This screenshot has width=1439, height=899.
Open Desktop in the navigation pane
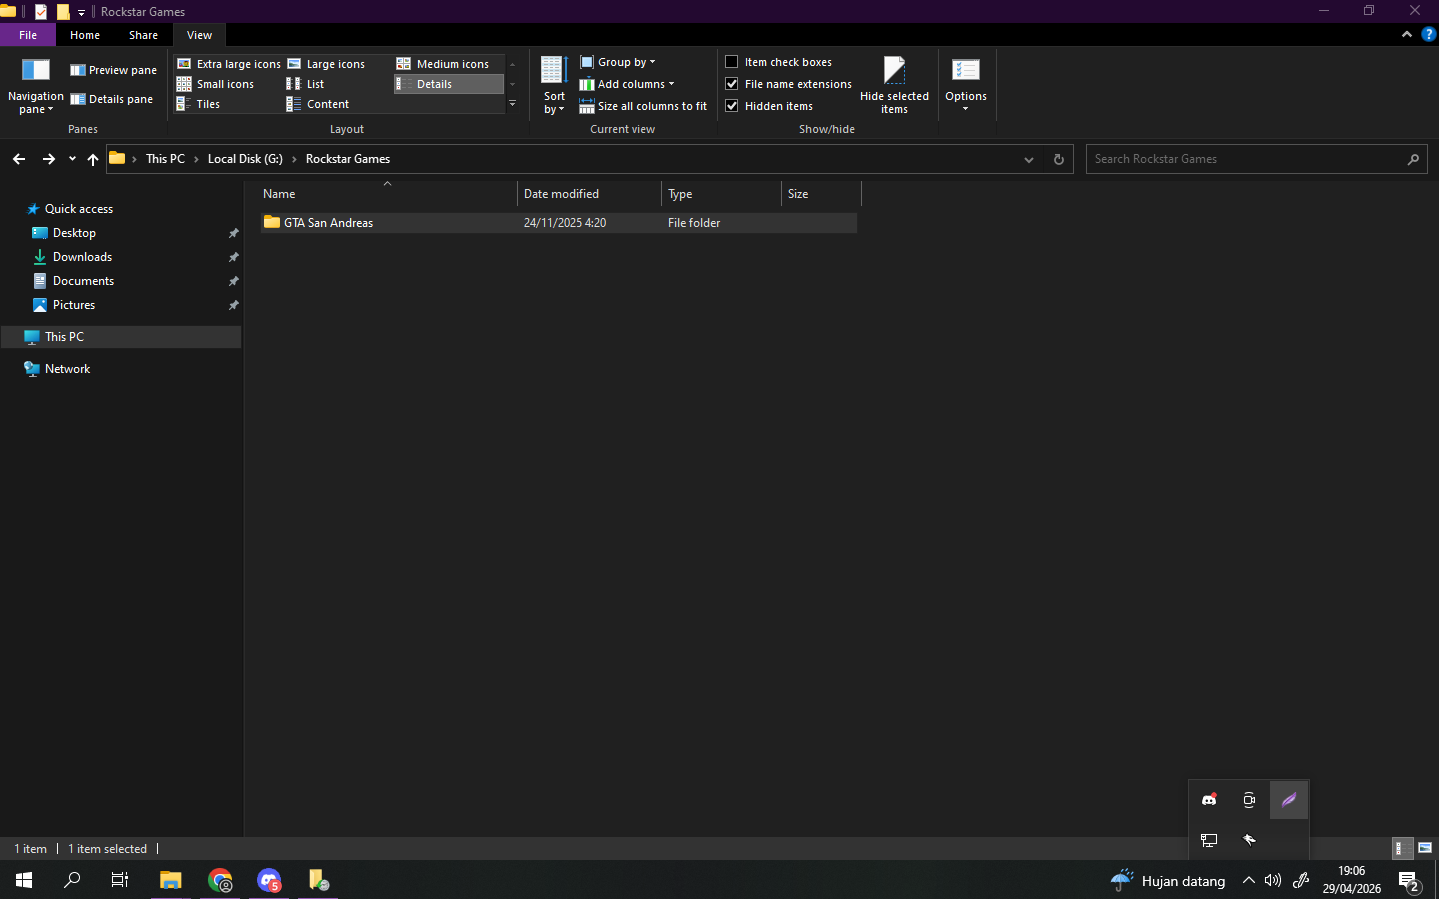pyautogui.click(x=74, y=233)
